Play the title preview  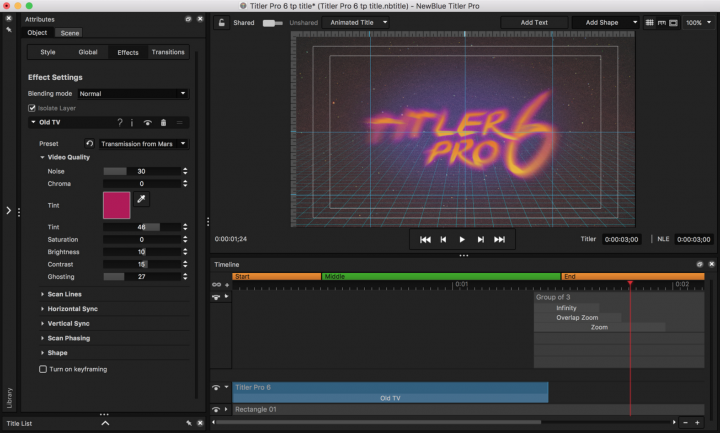pyautogui.click(x=462, y=239)
